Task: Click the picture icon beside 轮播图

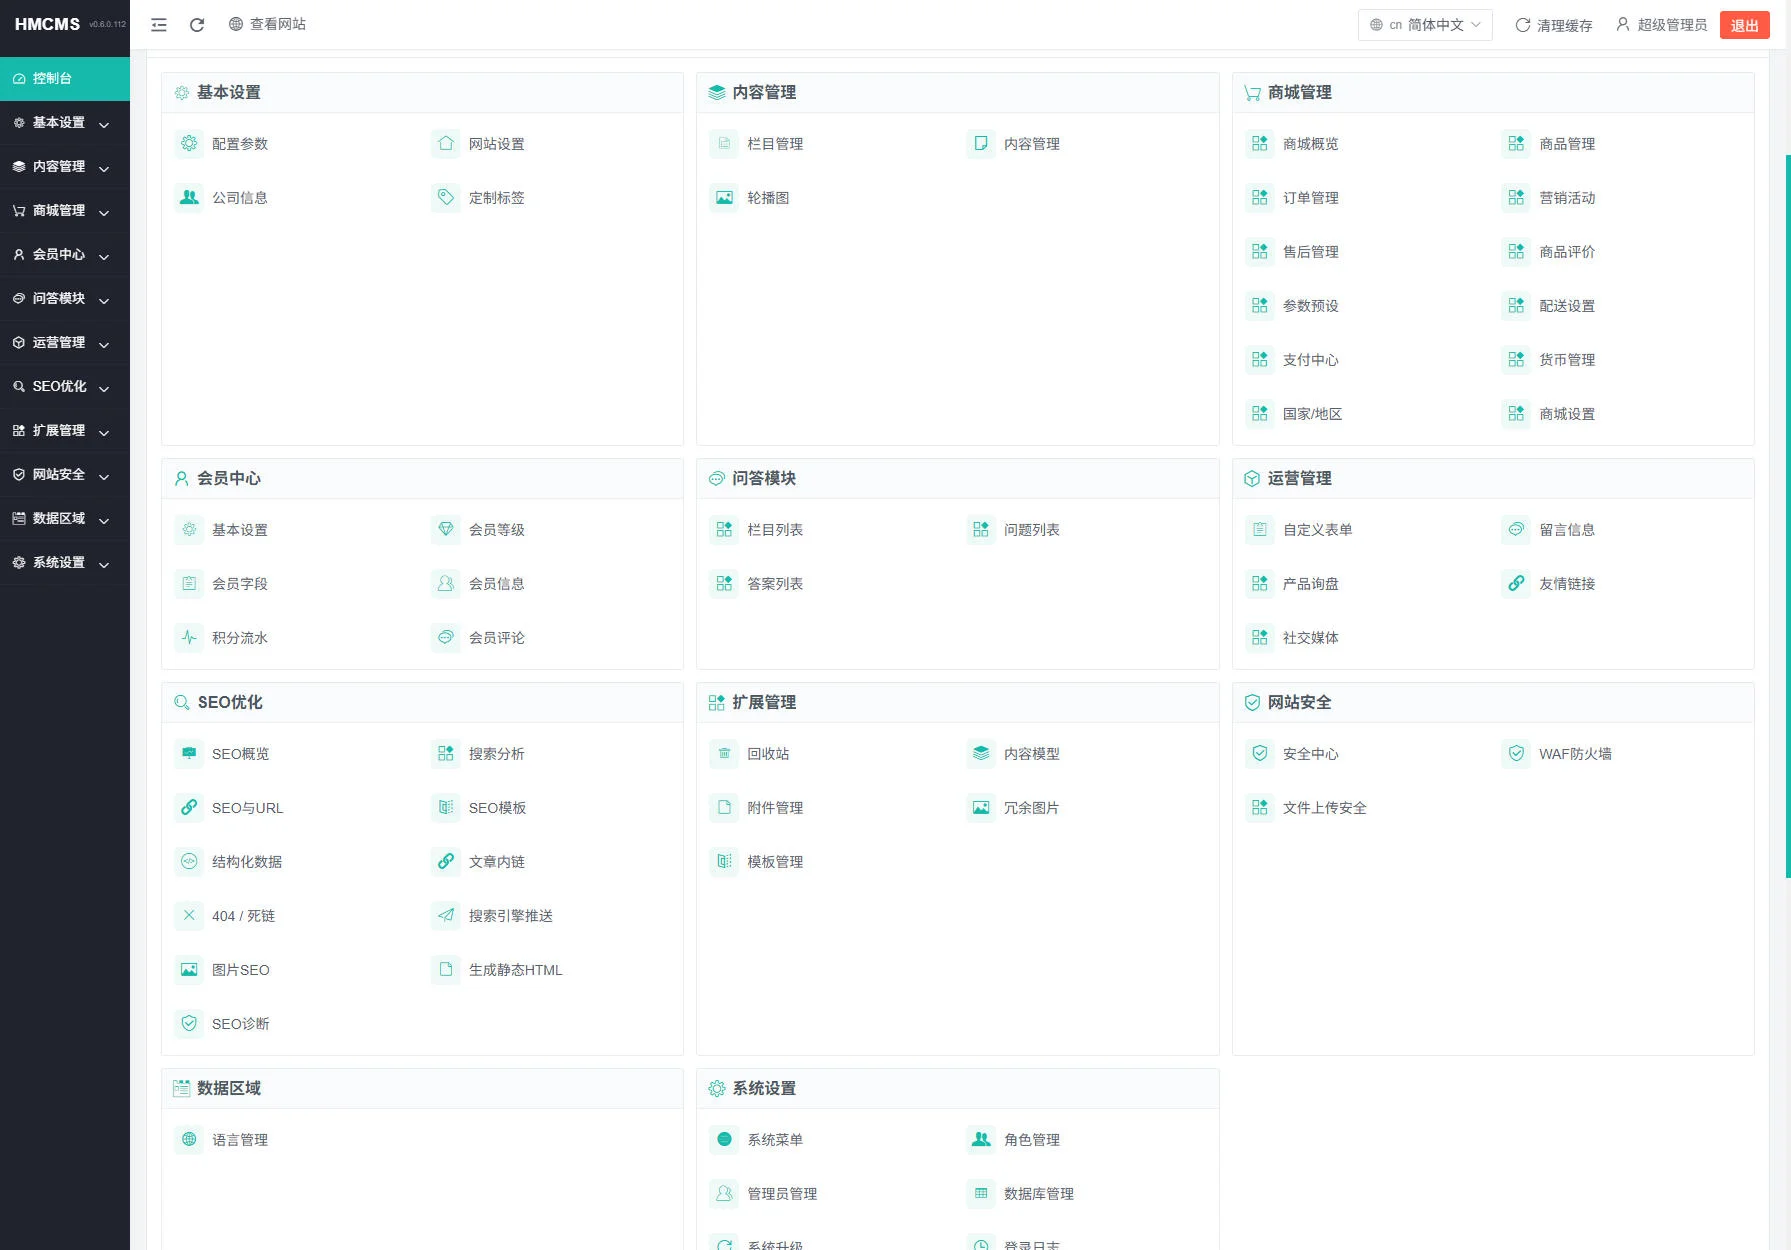Action: 724,198
